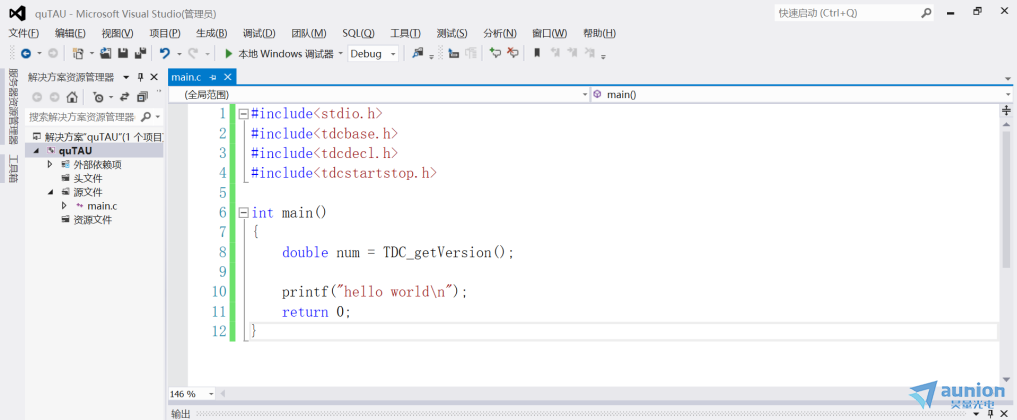Screen dimensions: 1017x420
Task: Click the main() function member icon
Action: 597,94
